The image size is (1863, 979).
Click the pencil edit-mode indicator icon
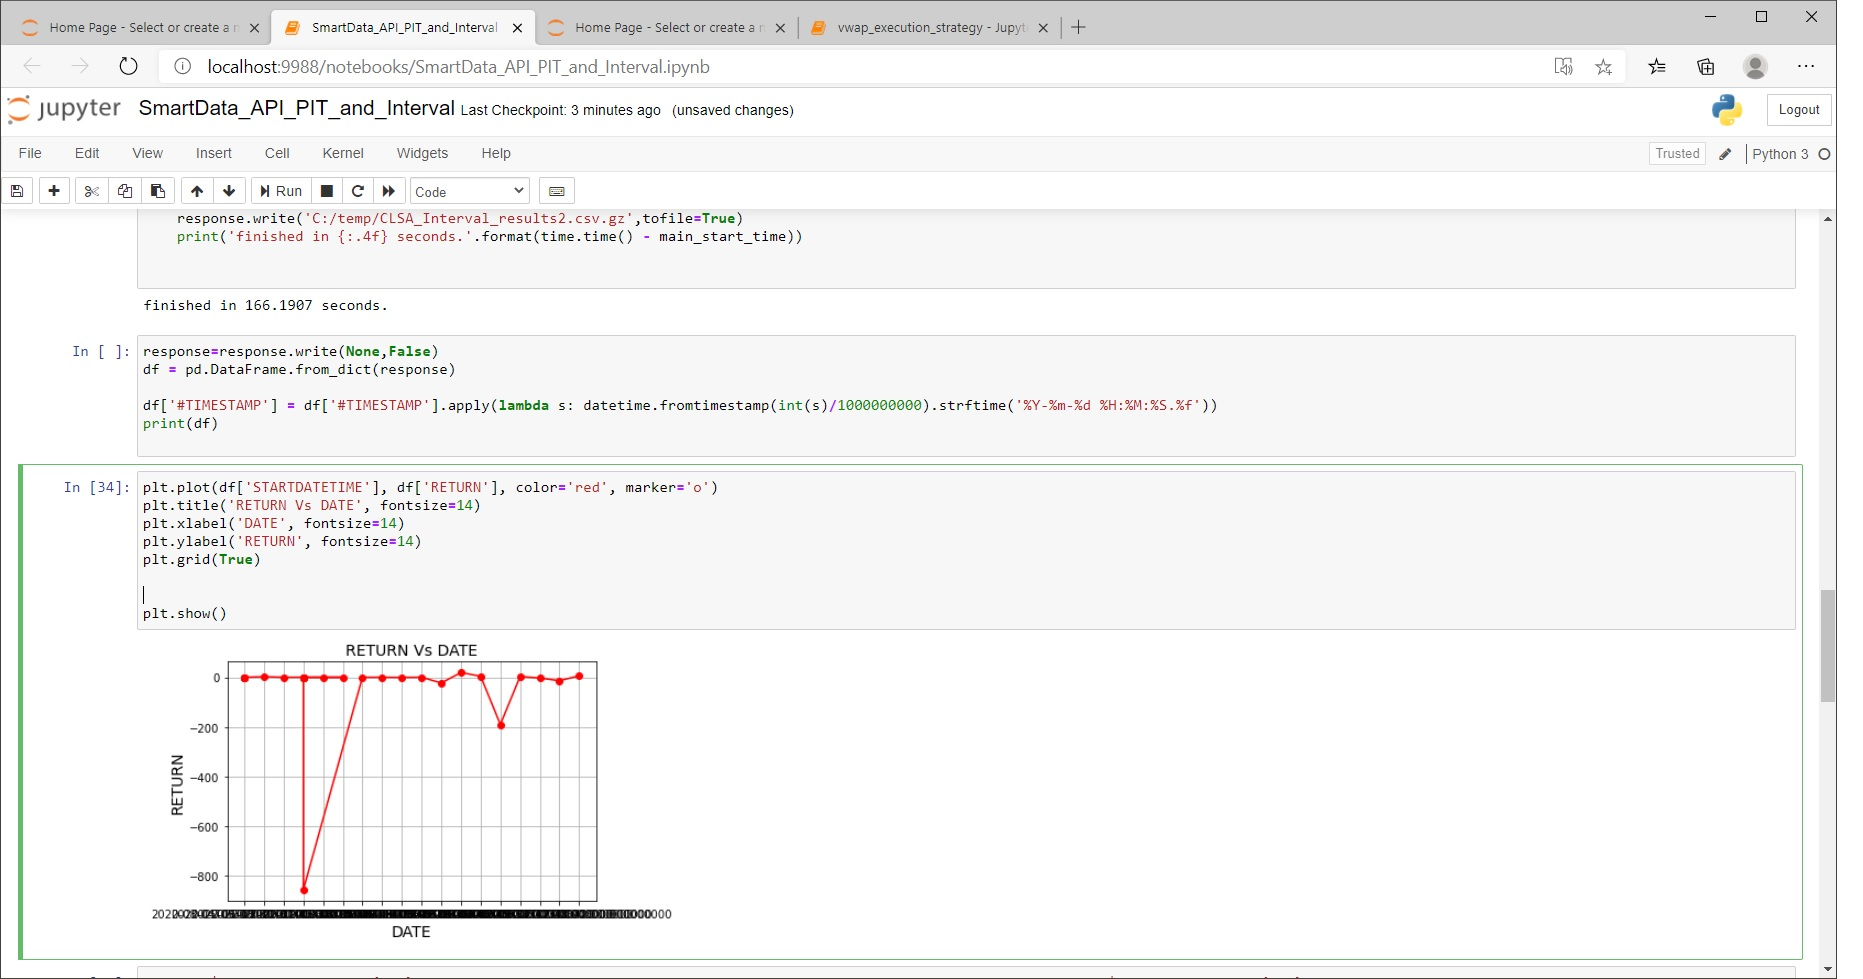click(x=1725, y=154)
